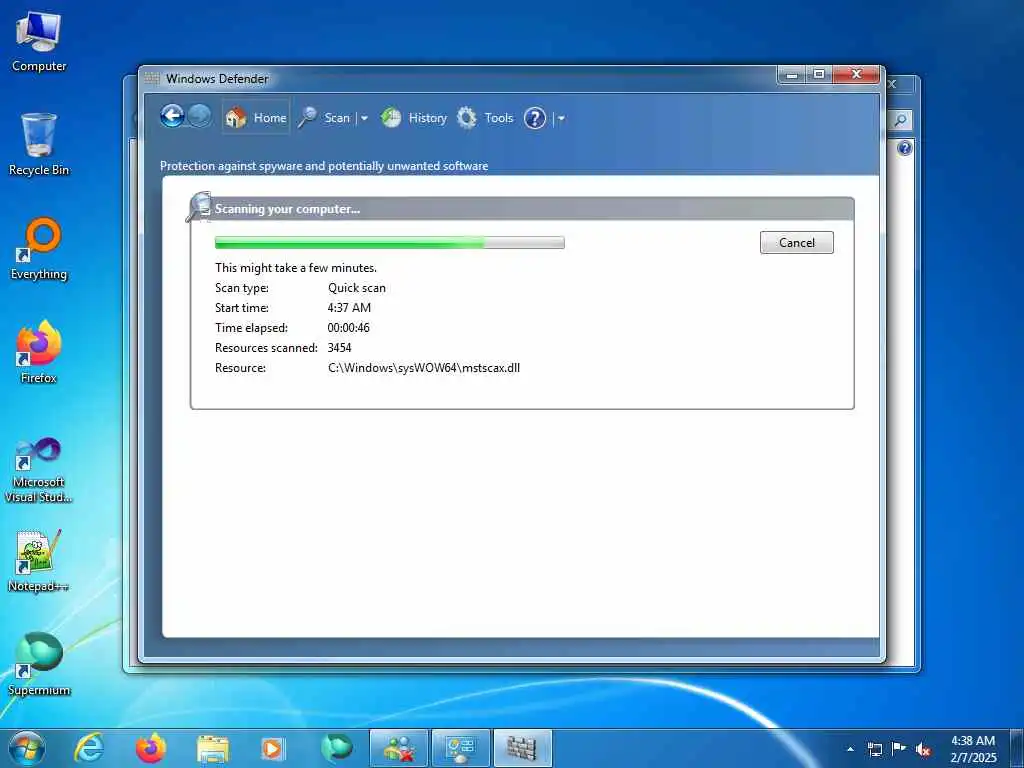
Task: Start a scan with the Scan button
Action: tap(325, 118)
